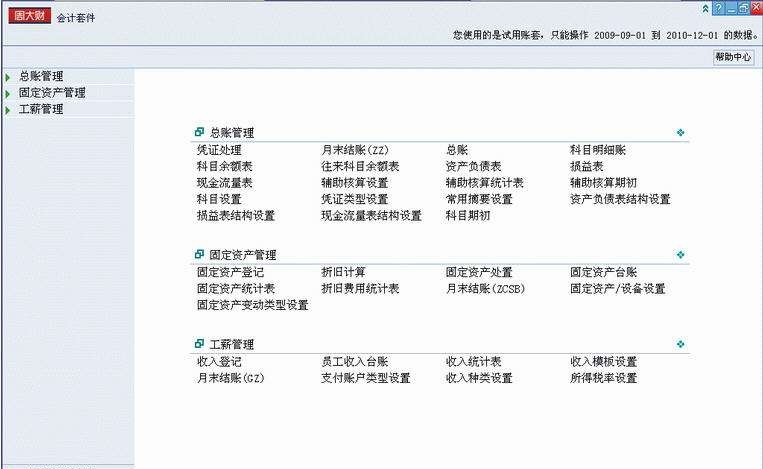Click the window icon beside 工薪管理 section header
This screenshot has width=763, height=469.
coord(199,343)
